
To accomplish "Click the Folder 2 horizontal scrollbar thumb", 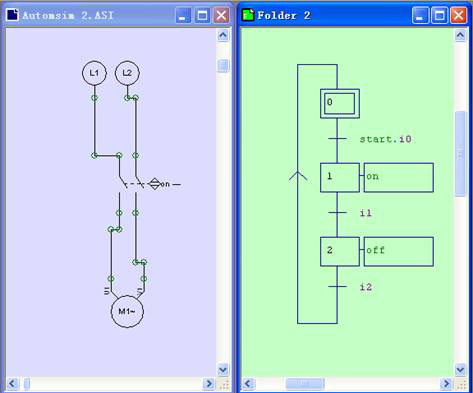I will [x=305, y=384].
